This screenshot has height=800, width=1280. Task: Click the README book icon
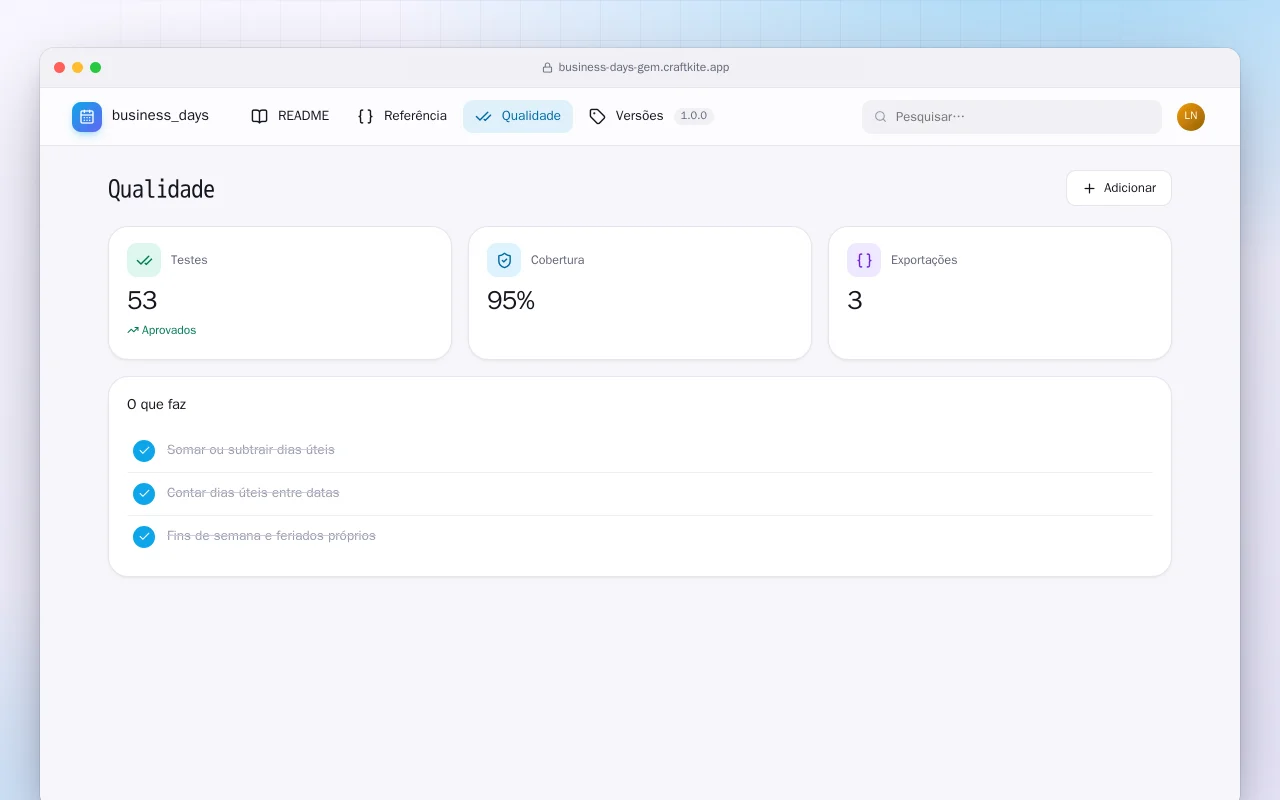coord(260,116)
